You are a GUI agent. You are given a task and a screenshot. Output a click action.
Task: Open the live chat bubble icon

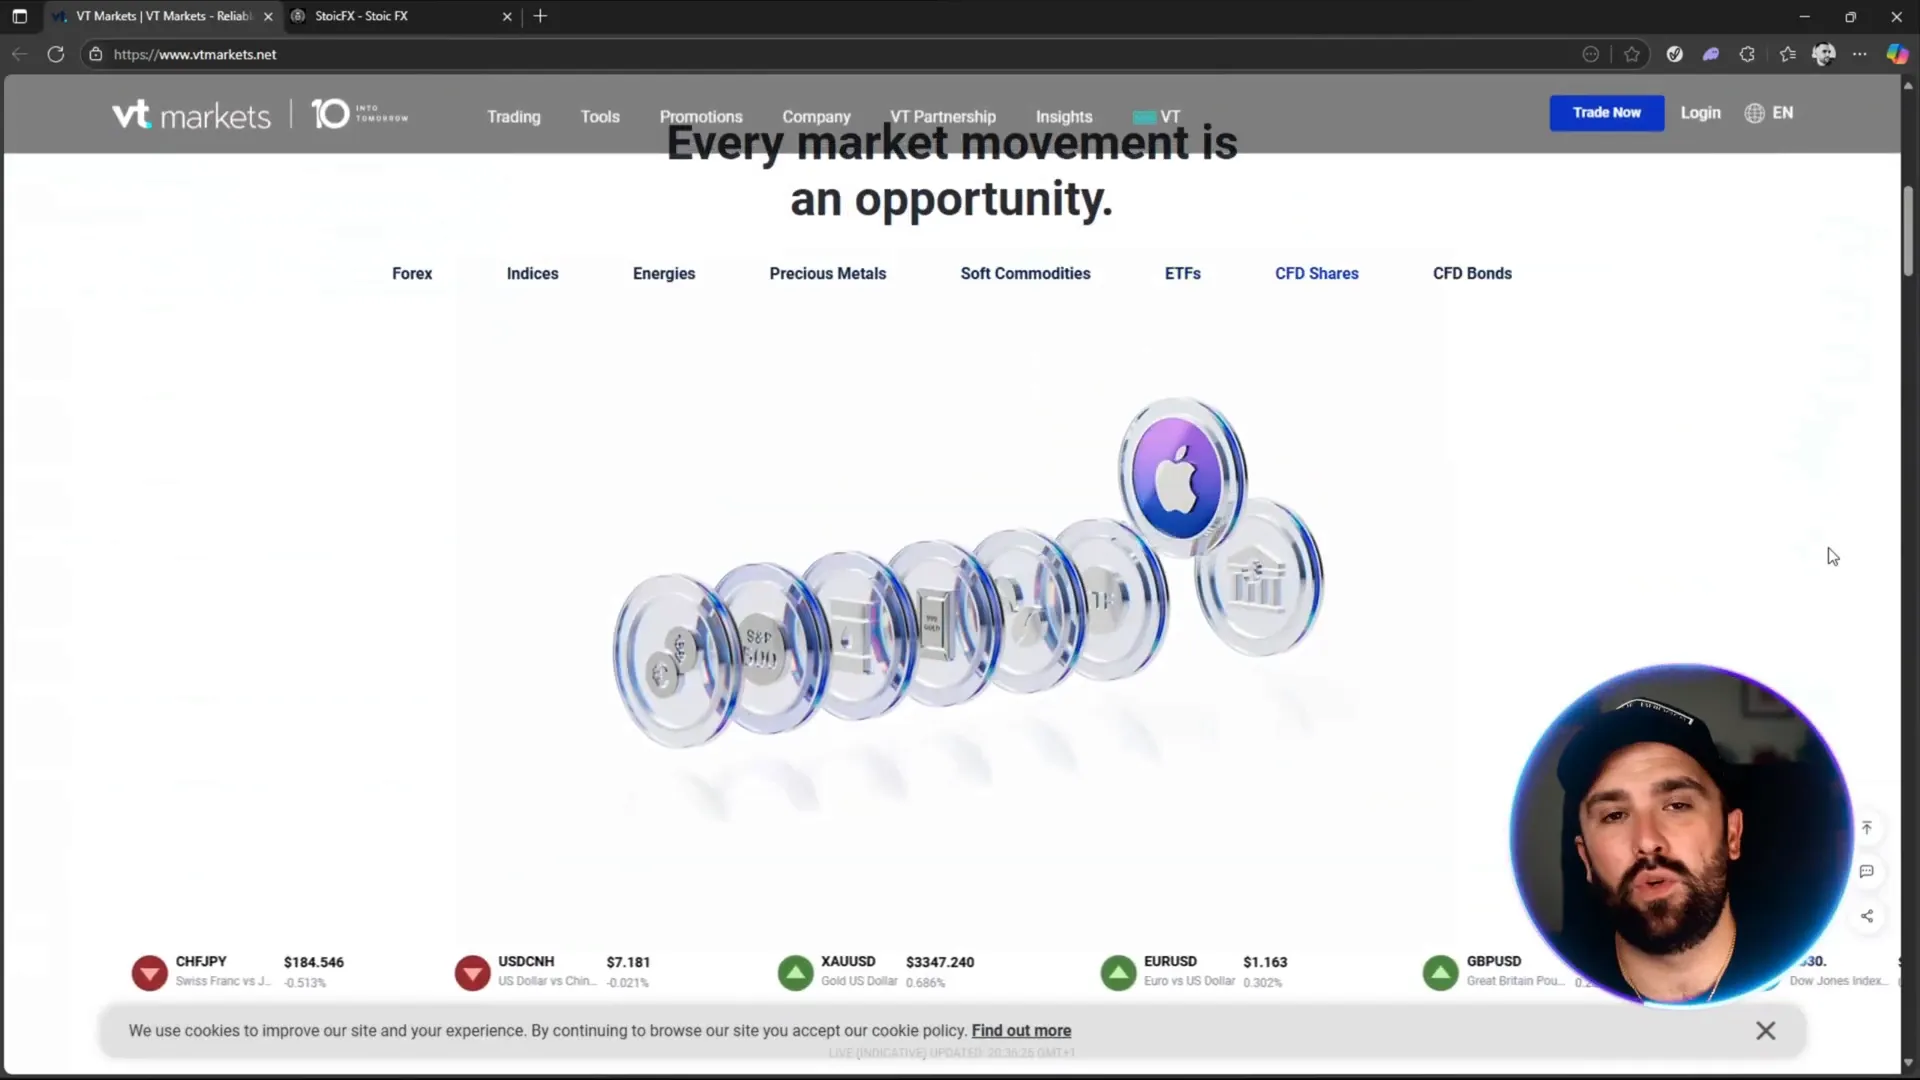tap(1867, 872)
